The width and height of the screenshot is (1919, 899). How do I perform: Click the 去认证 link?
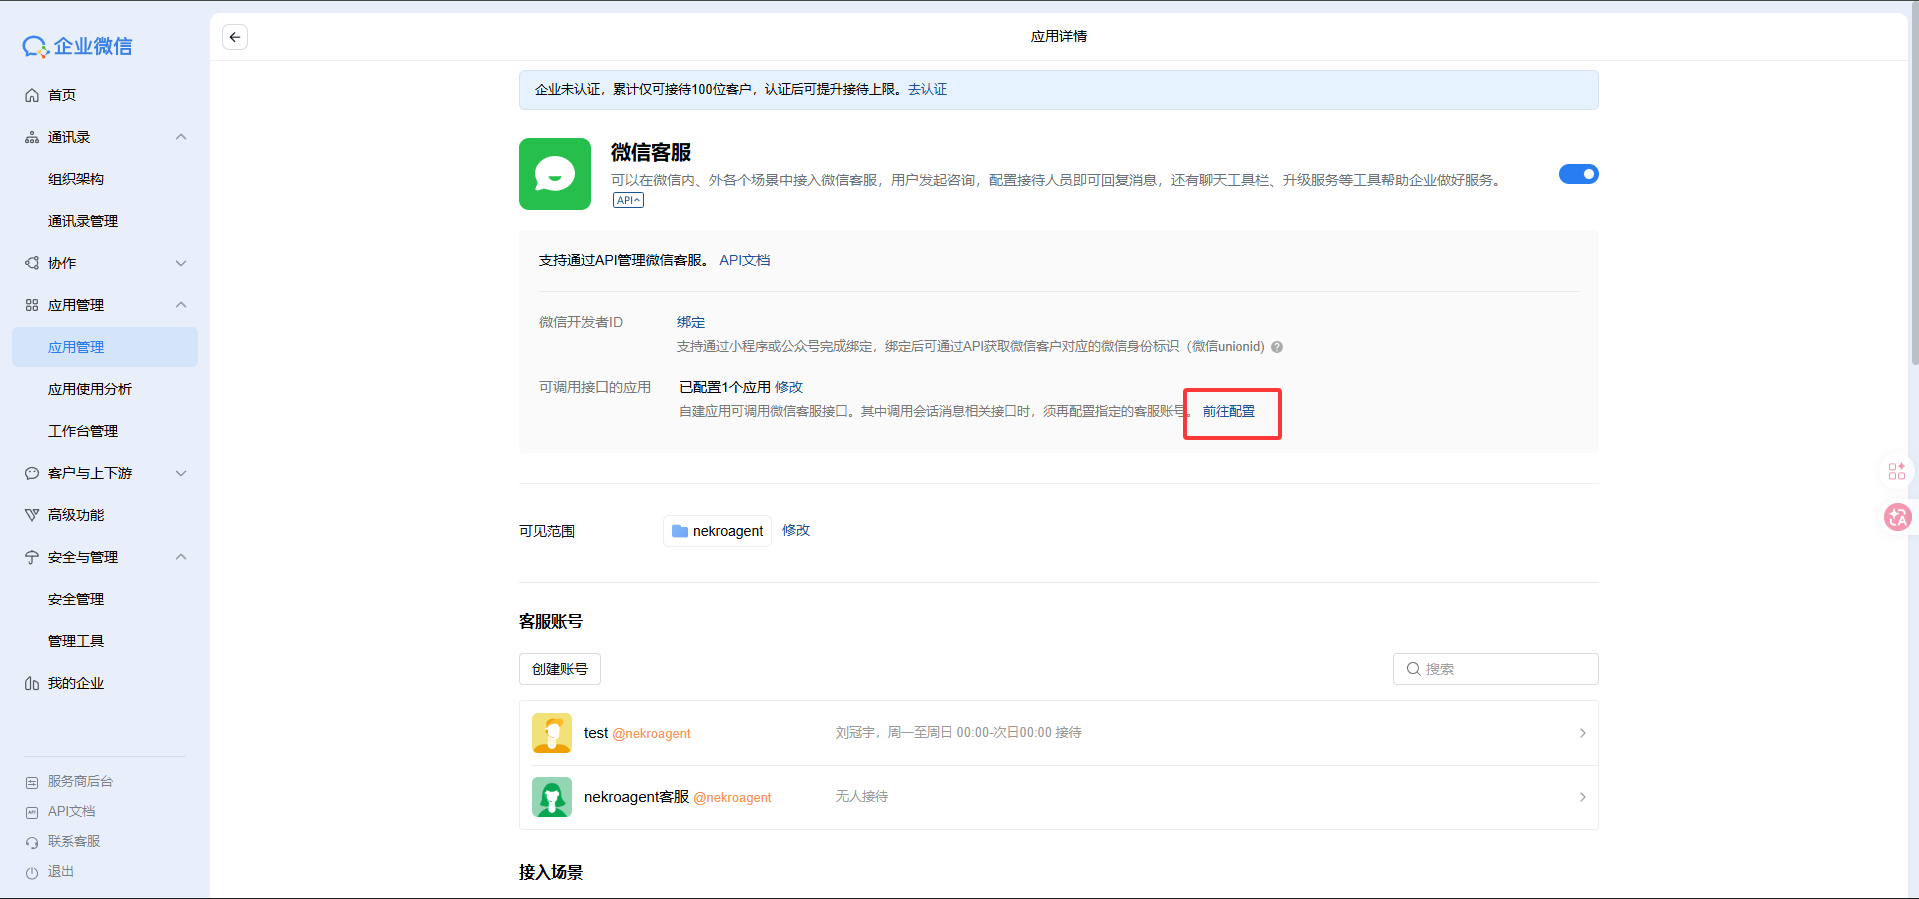[x=927, y=89]
